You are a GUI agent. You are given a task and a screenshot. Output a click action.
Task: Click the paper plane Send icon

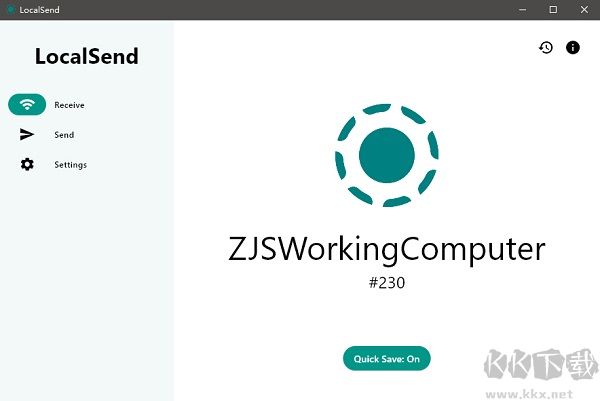[x=27, y=134]
